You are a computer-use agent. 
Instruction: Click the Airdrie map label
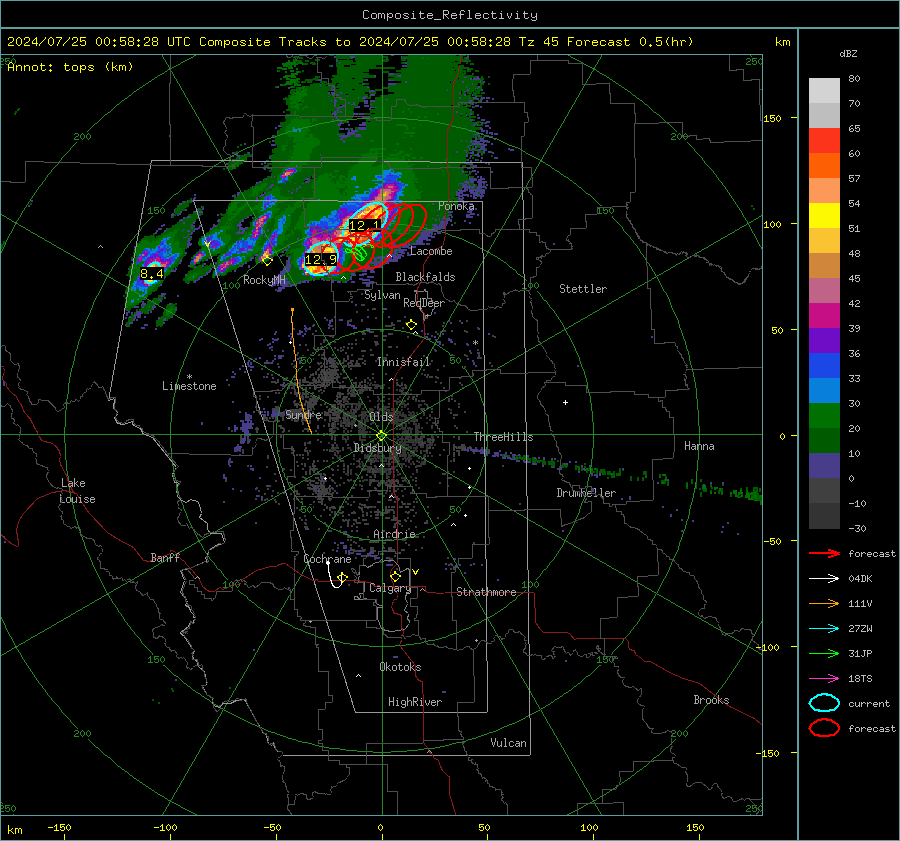[394, 534]
